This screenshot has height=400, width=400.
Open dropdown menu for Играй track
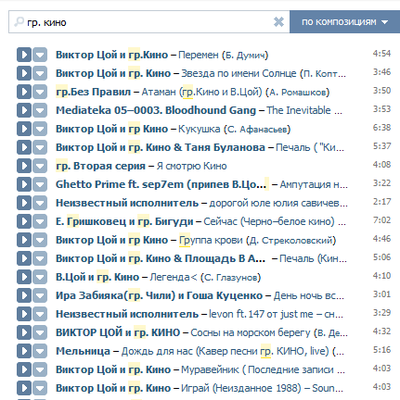click(x=40, y=388)
